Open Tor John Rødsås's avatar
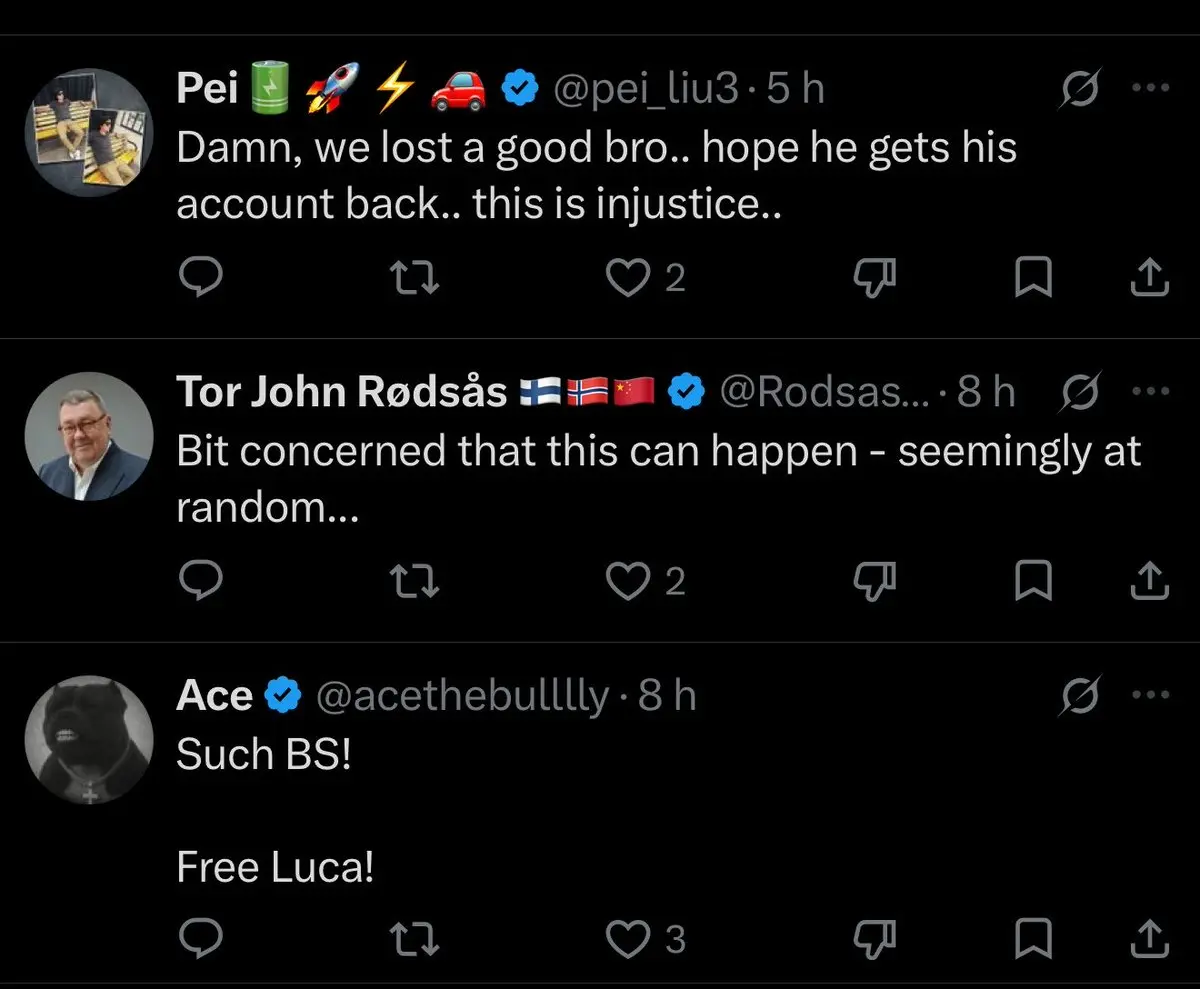 [88, 436]
